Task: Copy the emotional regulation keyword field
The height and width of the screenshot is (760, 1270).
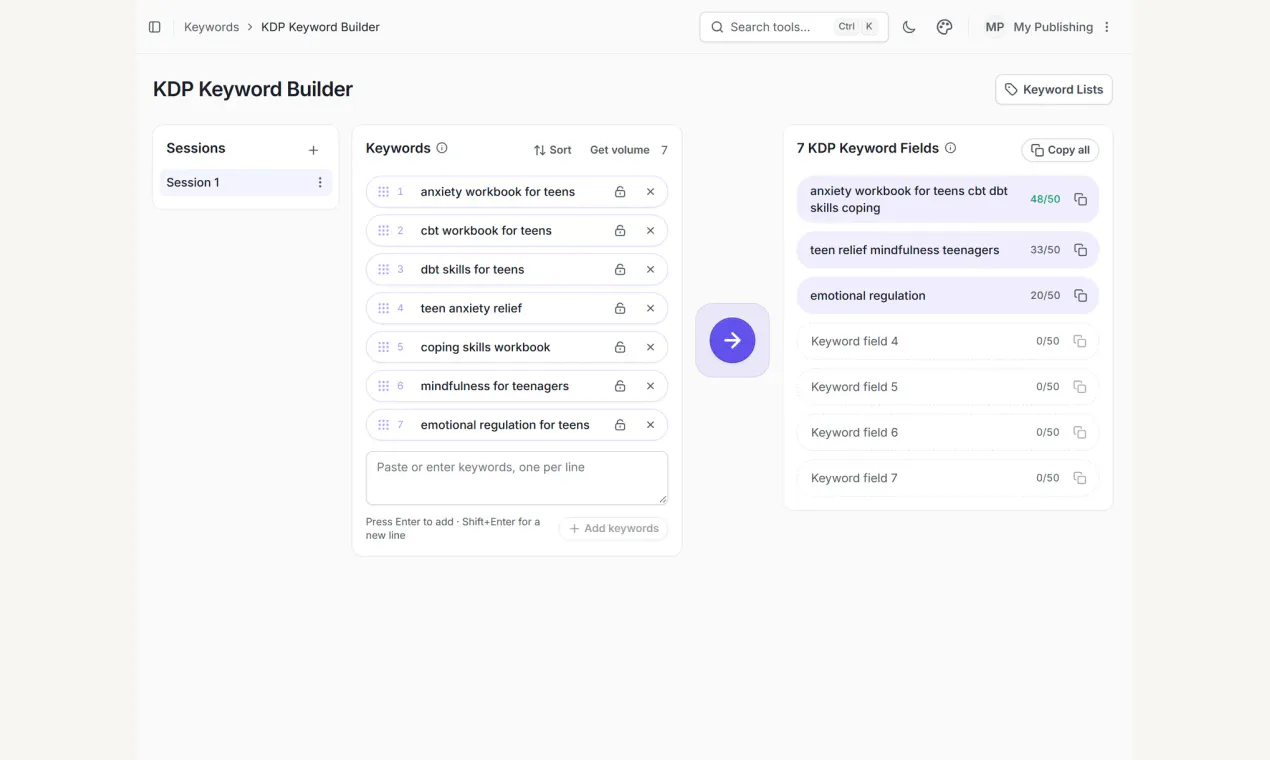Action: pos(1080,296)
